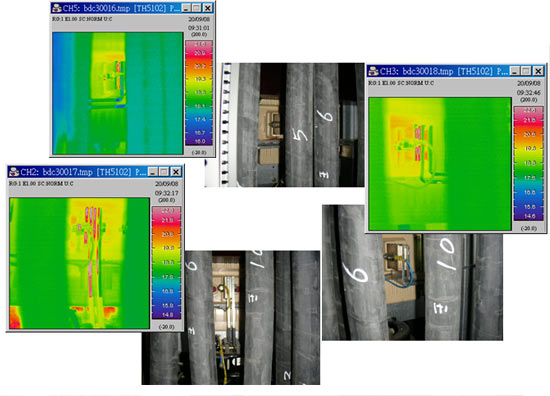Maximize the CH2 bdc30017.tmp window

pos(164,172)
